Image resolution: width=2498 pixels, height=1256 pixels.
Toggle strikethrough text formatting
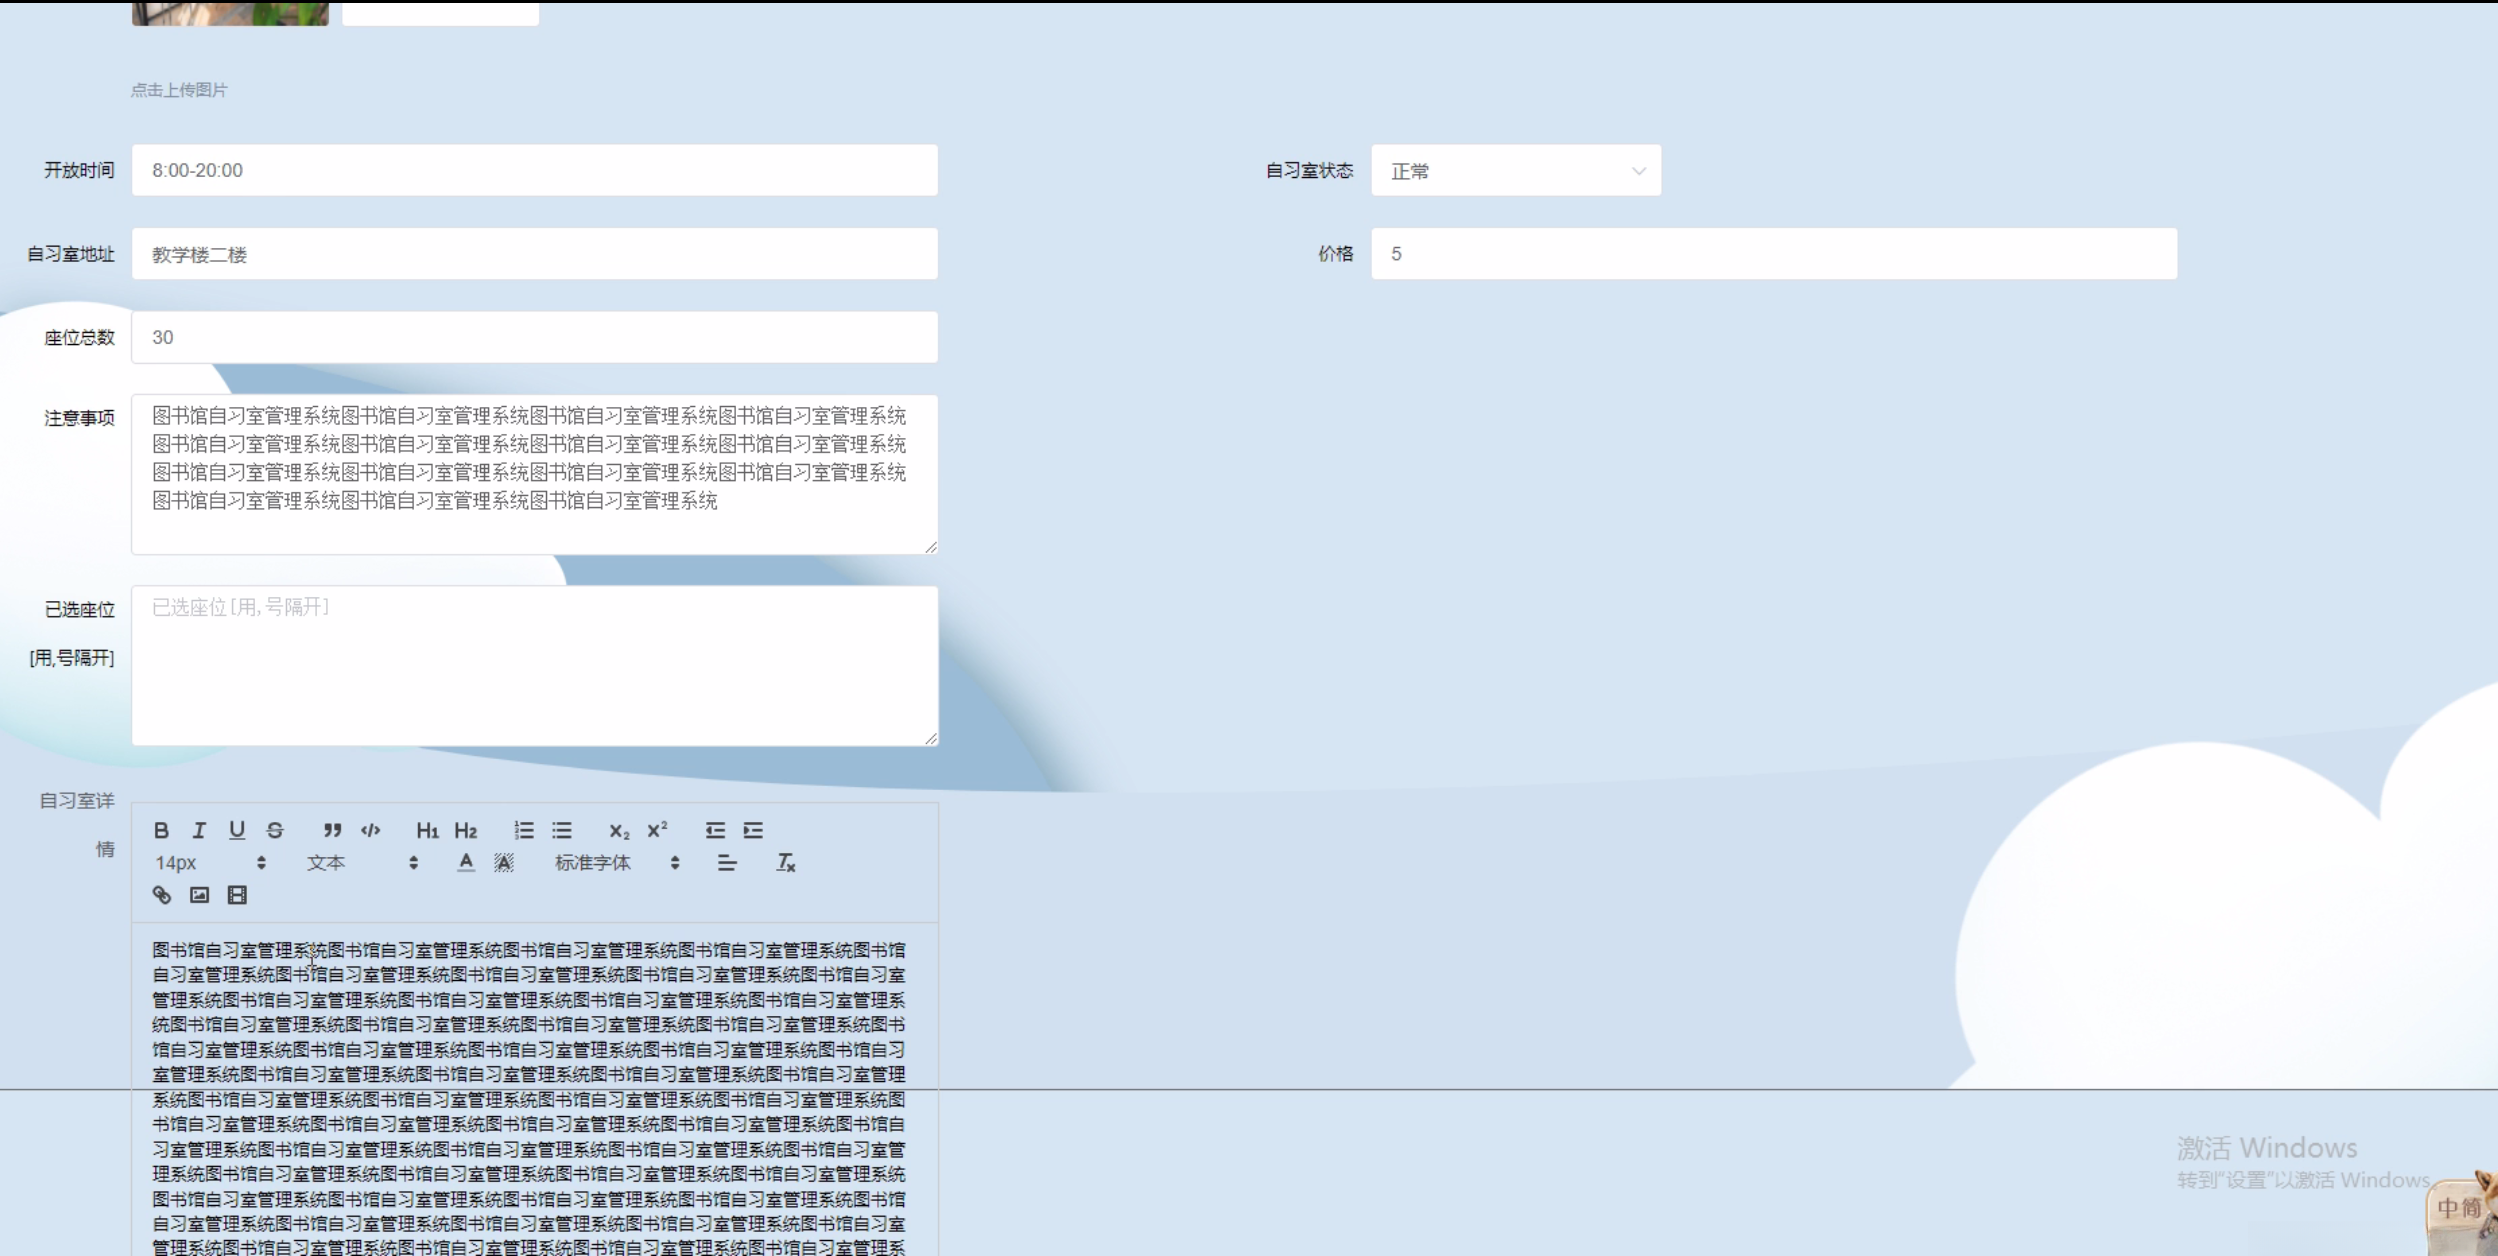(x=275, y=830)
